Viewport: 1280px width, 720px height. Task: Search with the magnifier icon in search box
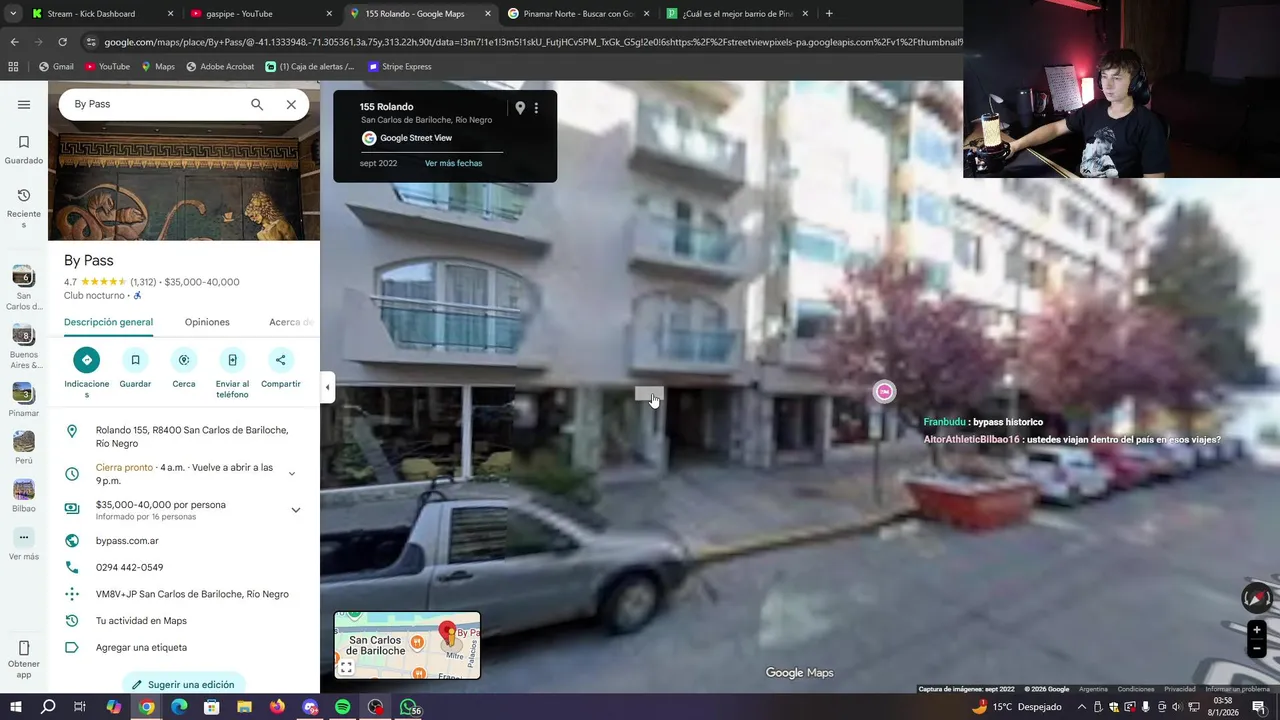[x=257, y=104]
